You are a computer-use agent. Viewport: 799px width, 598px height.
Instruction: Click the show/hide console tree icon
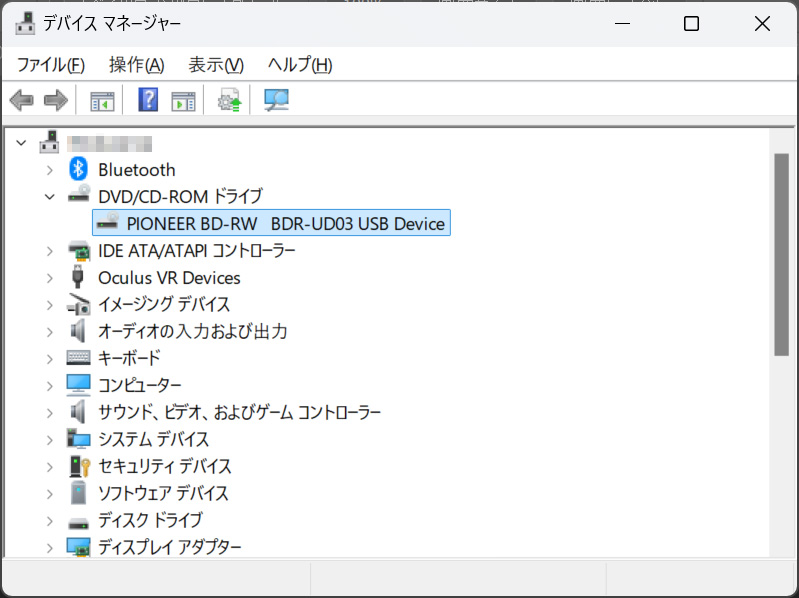(102, 100)
